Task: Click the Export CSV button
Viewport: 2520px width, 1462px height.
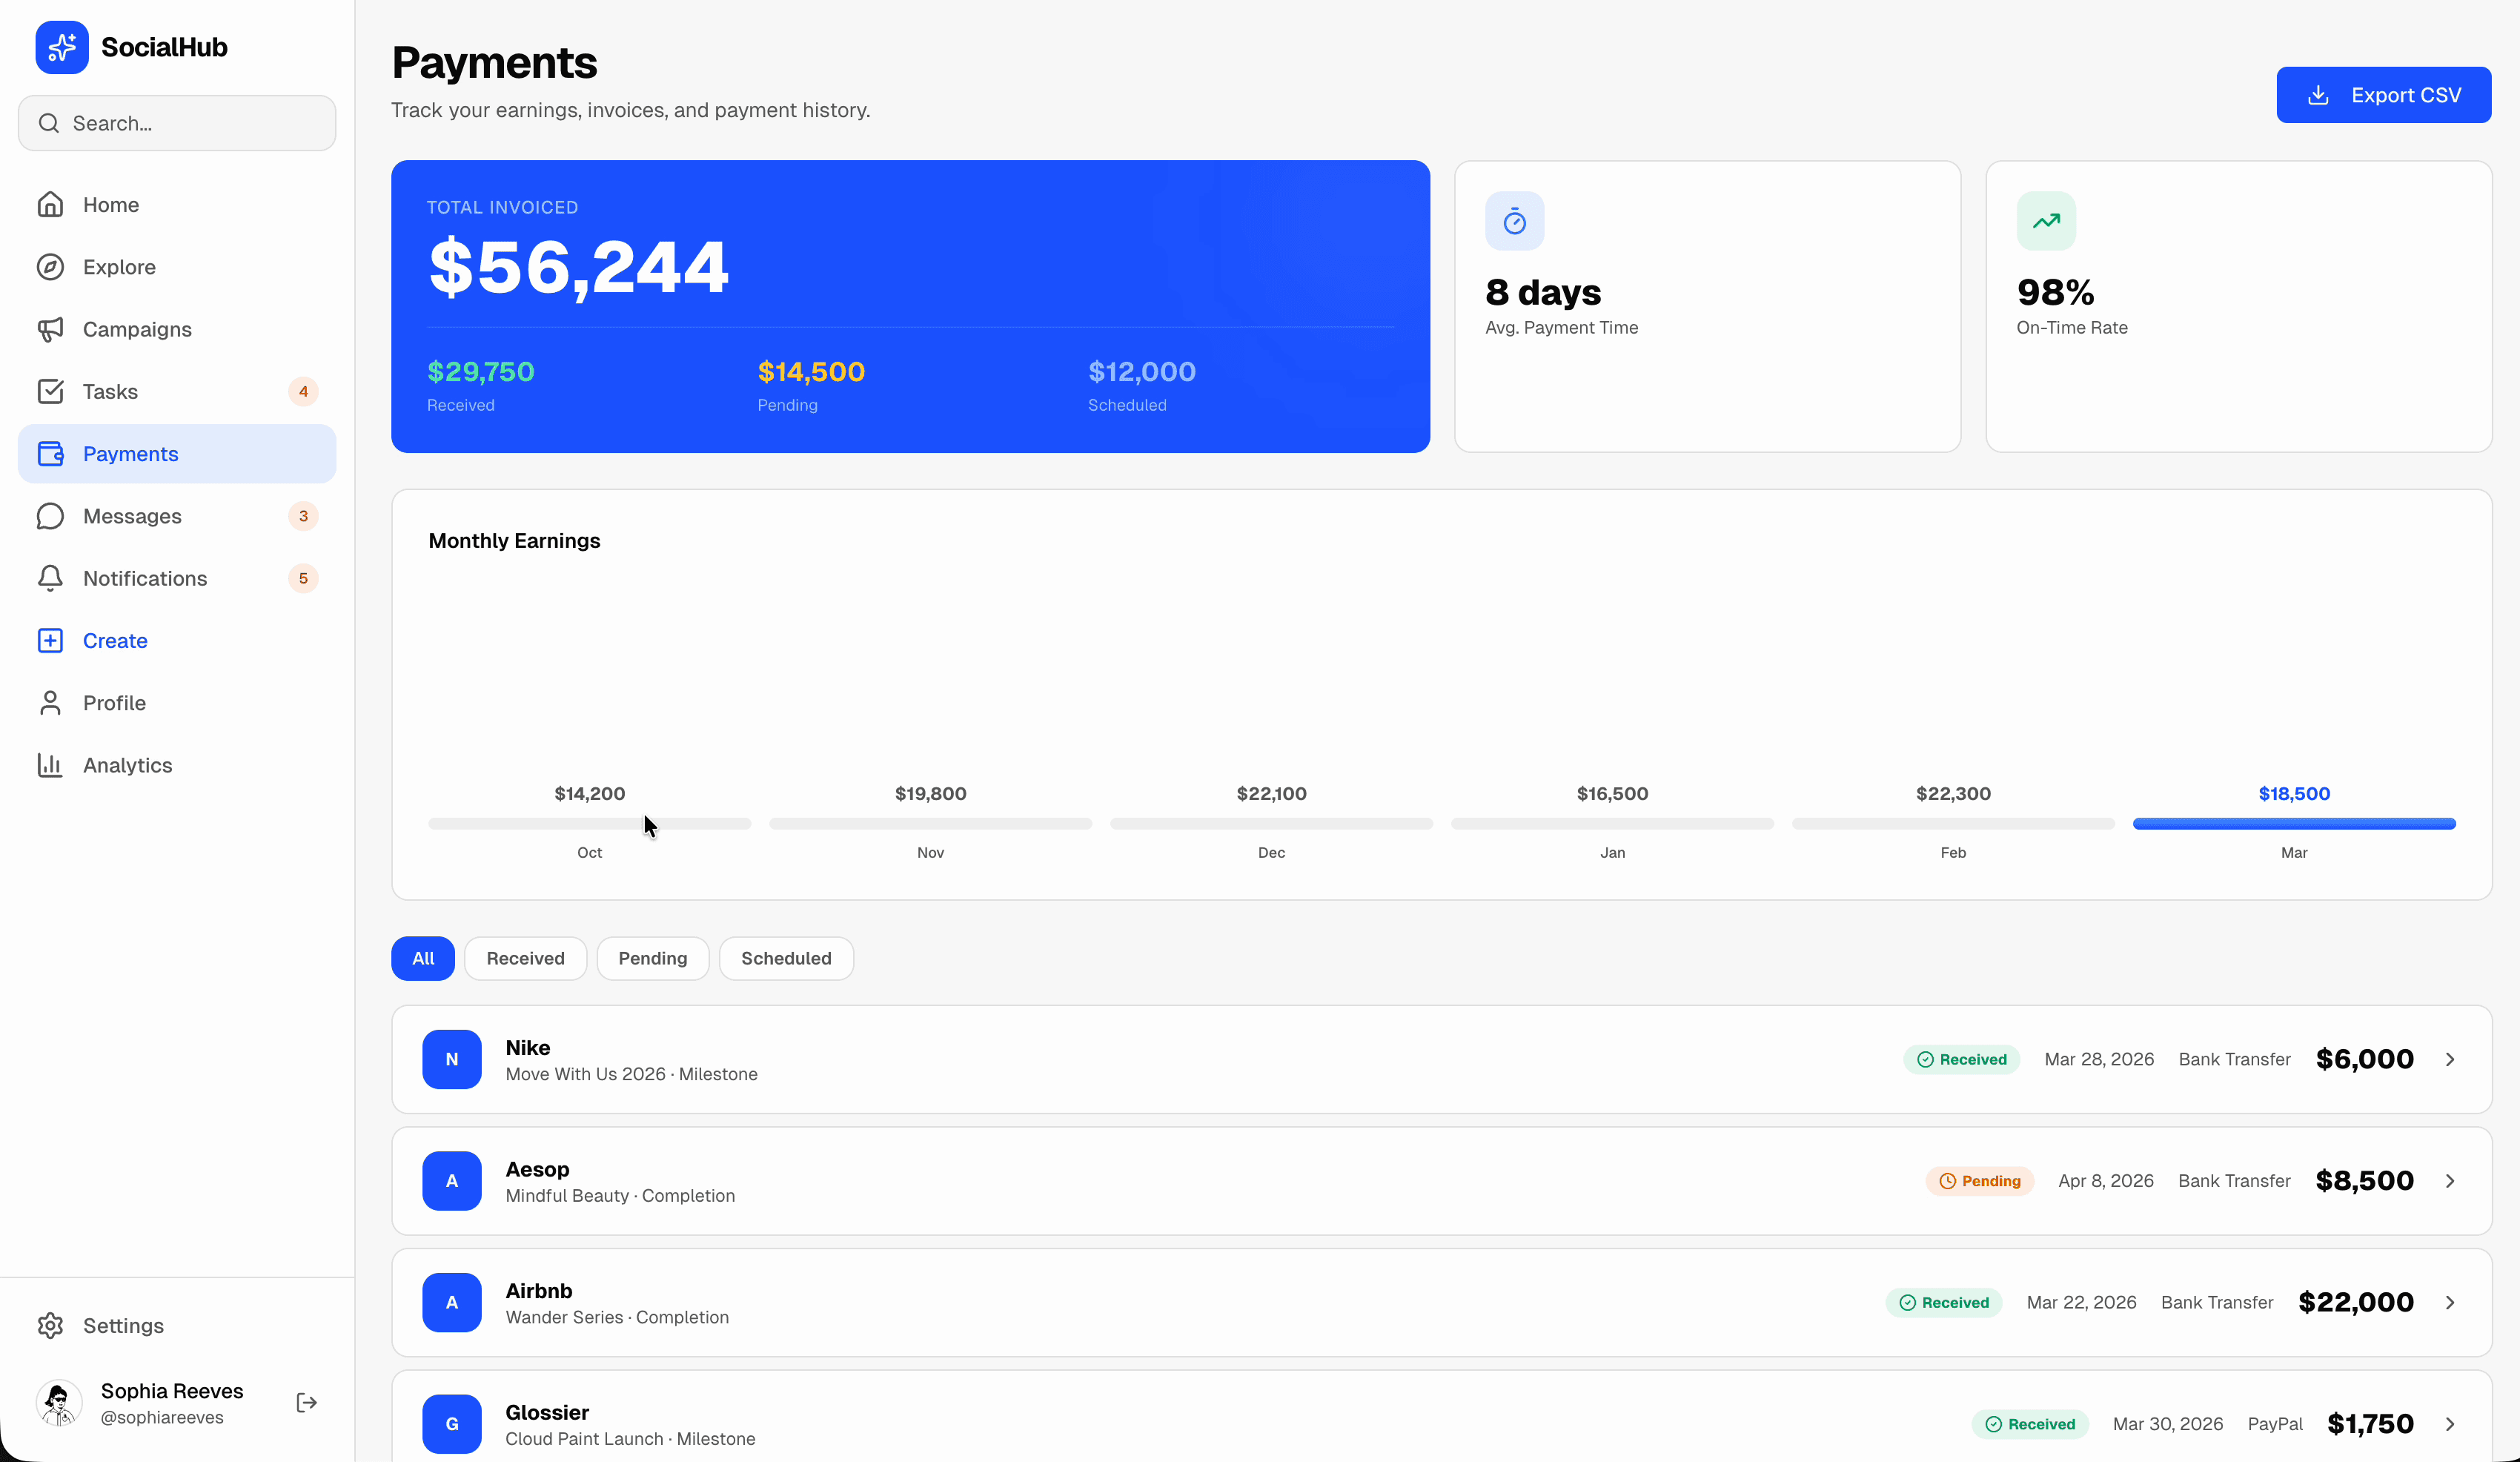Action: tap(2384, 94)
